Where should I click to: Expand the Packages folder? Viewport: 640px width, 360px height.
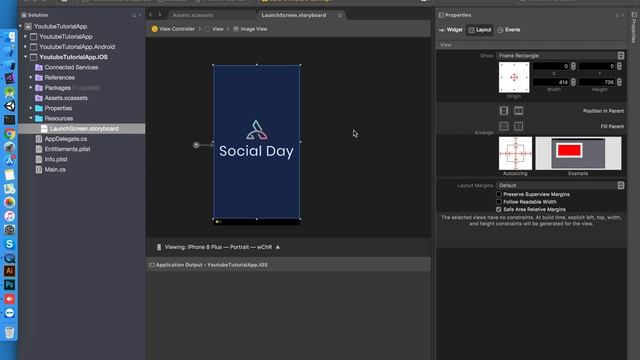(x=31, y=87)
